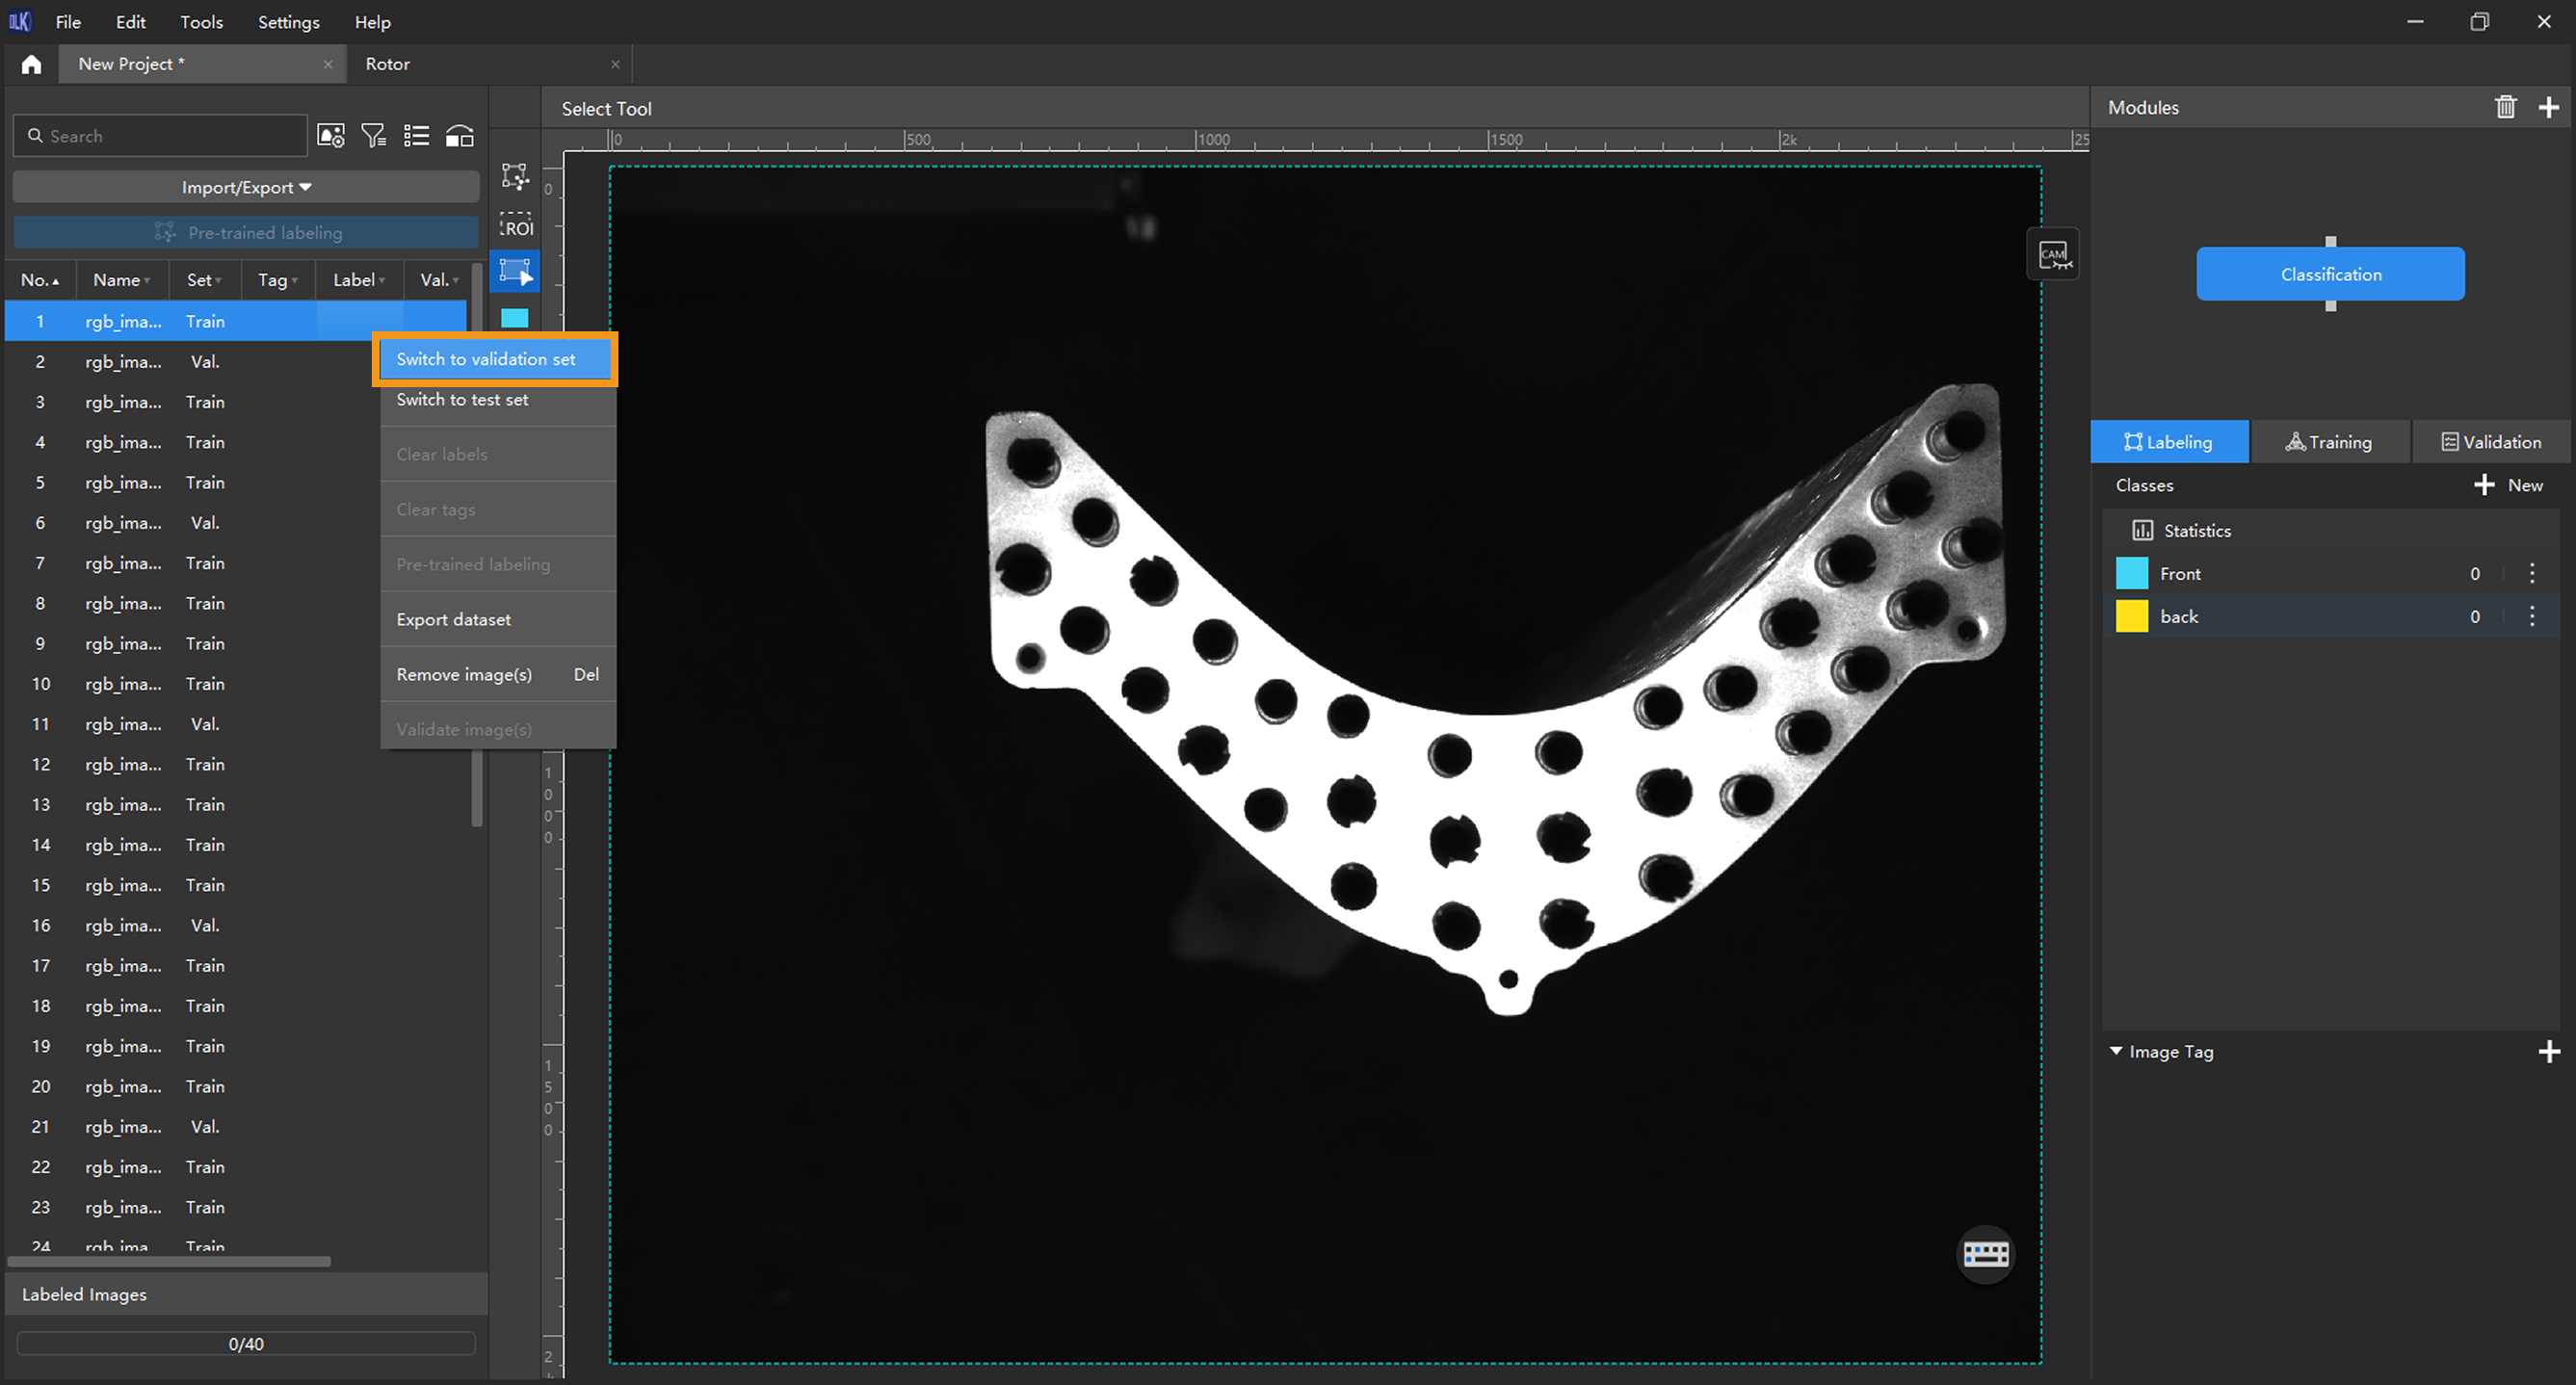This screenshot has height=1385, width=2576.
Task: Open the Import/Export dropdown
Action: (246, 187)
